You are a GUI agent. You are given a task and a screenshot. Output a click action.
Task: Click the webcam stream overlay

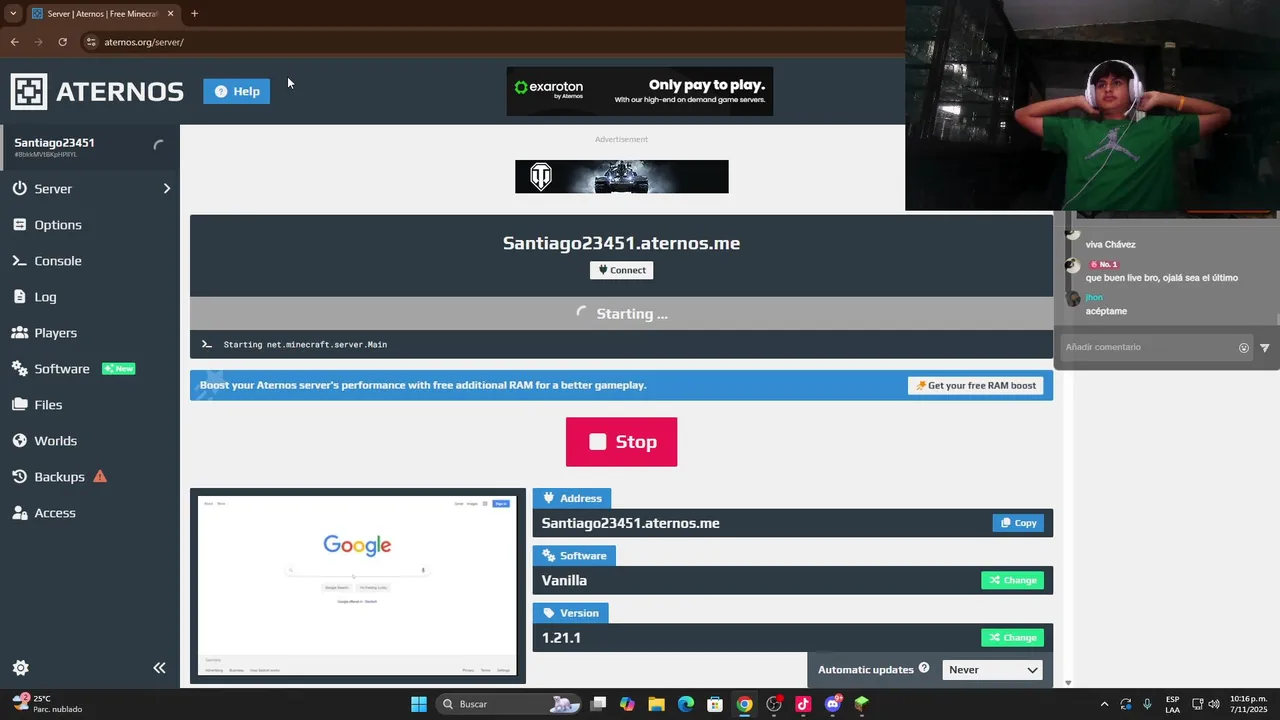pyautogui.click(x=1092, y=105)
